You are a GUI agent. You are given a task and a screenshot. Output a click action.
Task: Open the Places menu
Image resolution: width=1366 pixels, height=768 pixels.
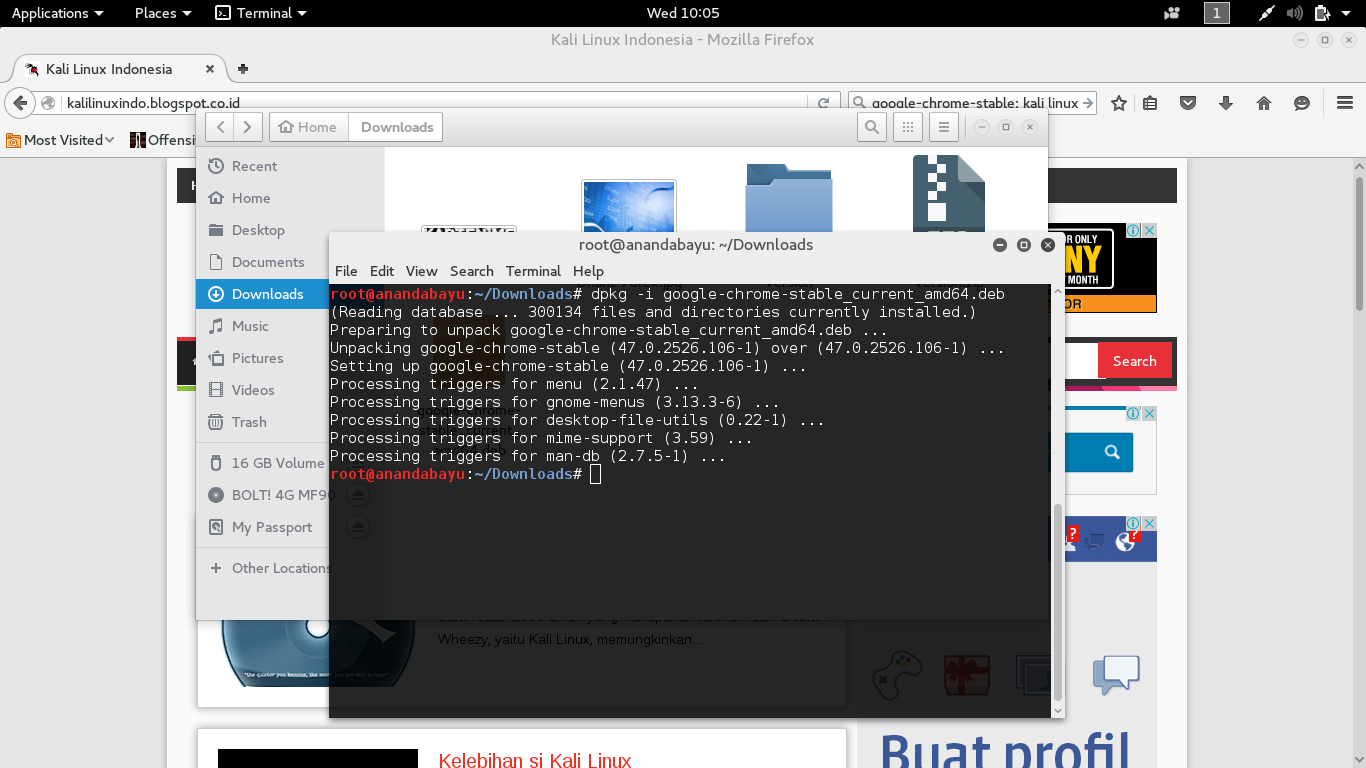(163, 13)
